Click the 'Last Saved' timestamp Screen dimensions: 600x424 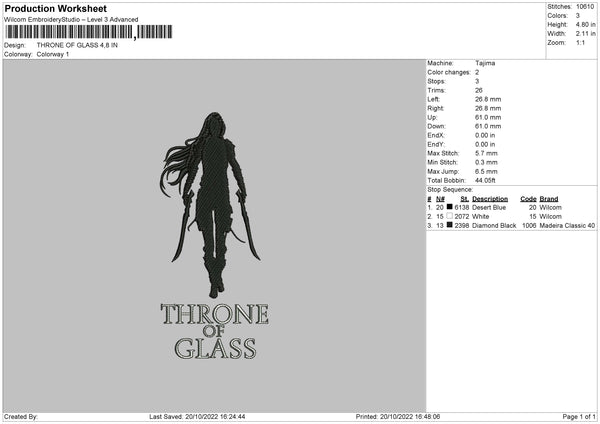(x=197, y=417)
